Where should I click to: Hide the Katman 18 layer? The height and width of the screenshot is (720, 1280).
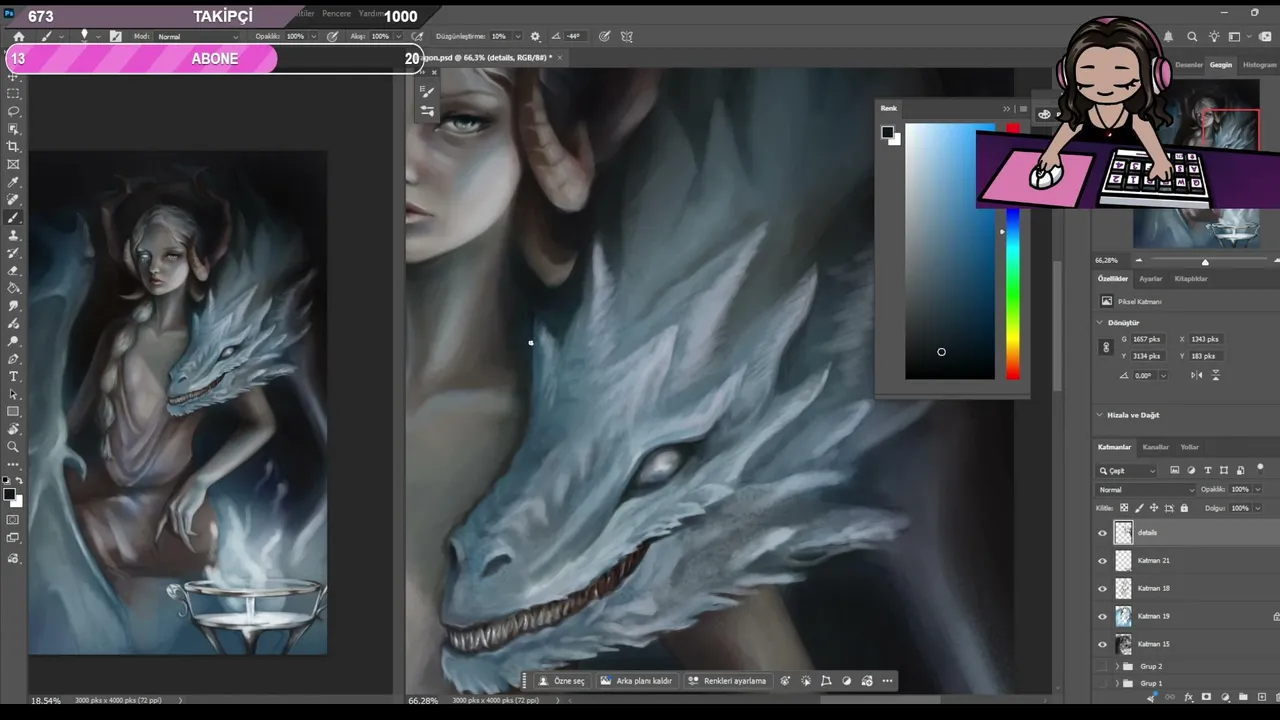click(1103, 589)
